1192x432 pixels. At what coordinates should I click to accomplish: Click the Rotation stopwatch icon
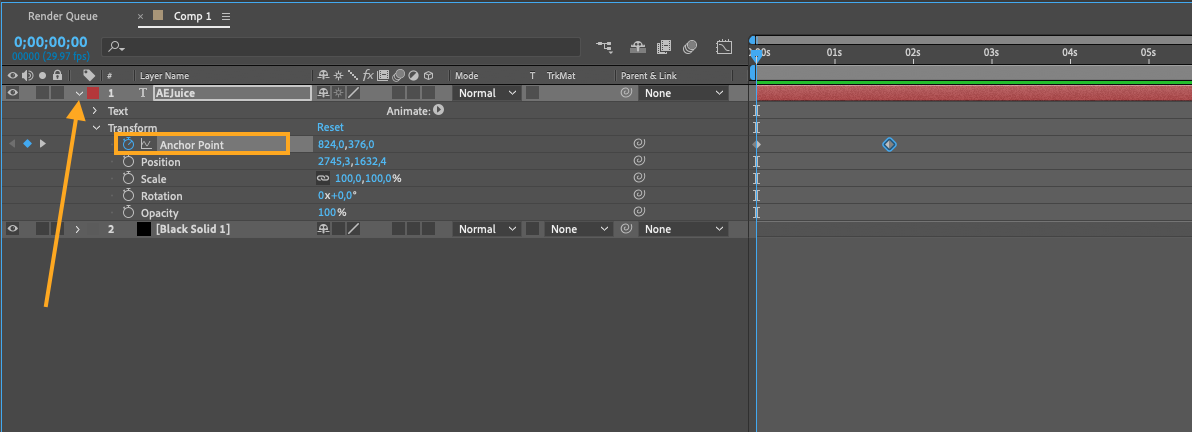tap(128, 195)
